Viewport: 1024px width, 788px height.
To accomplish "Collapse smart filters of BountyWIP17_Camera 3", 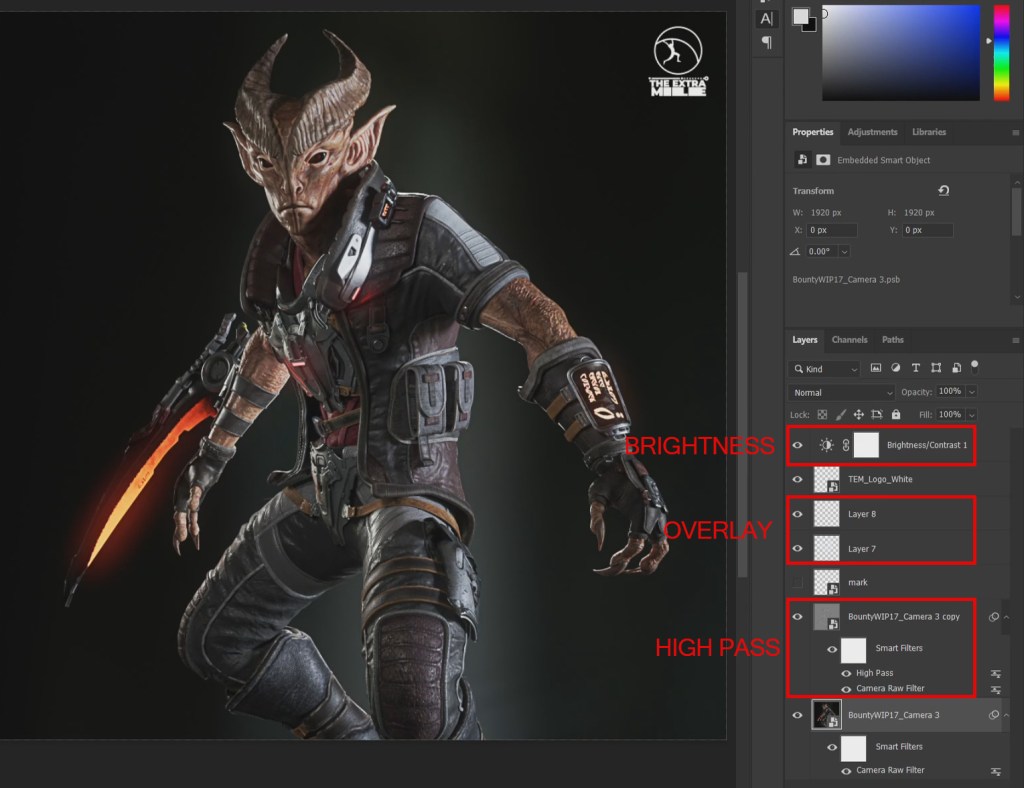I will click(x=1006, y=715).
